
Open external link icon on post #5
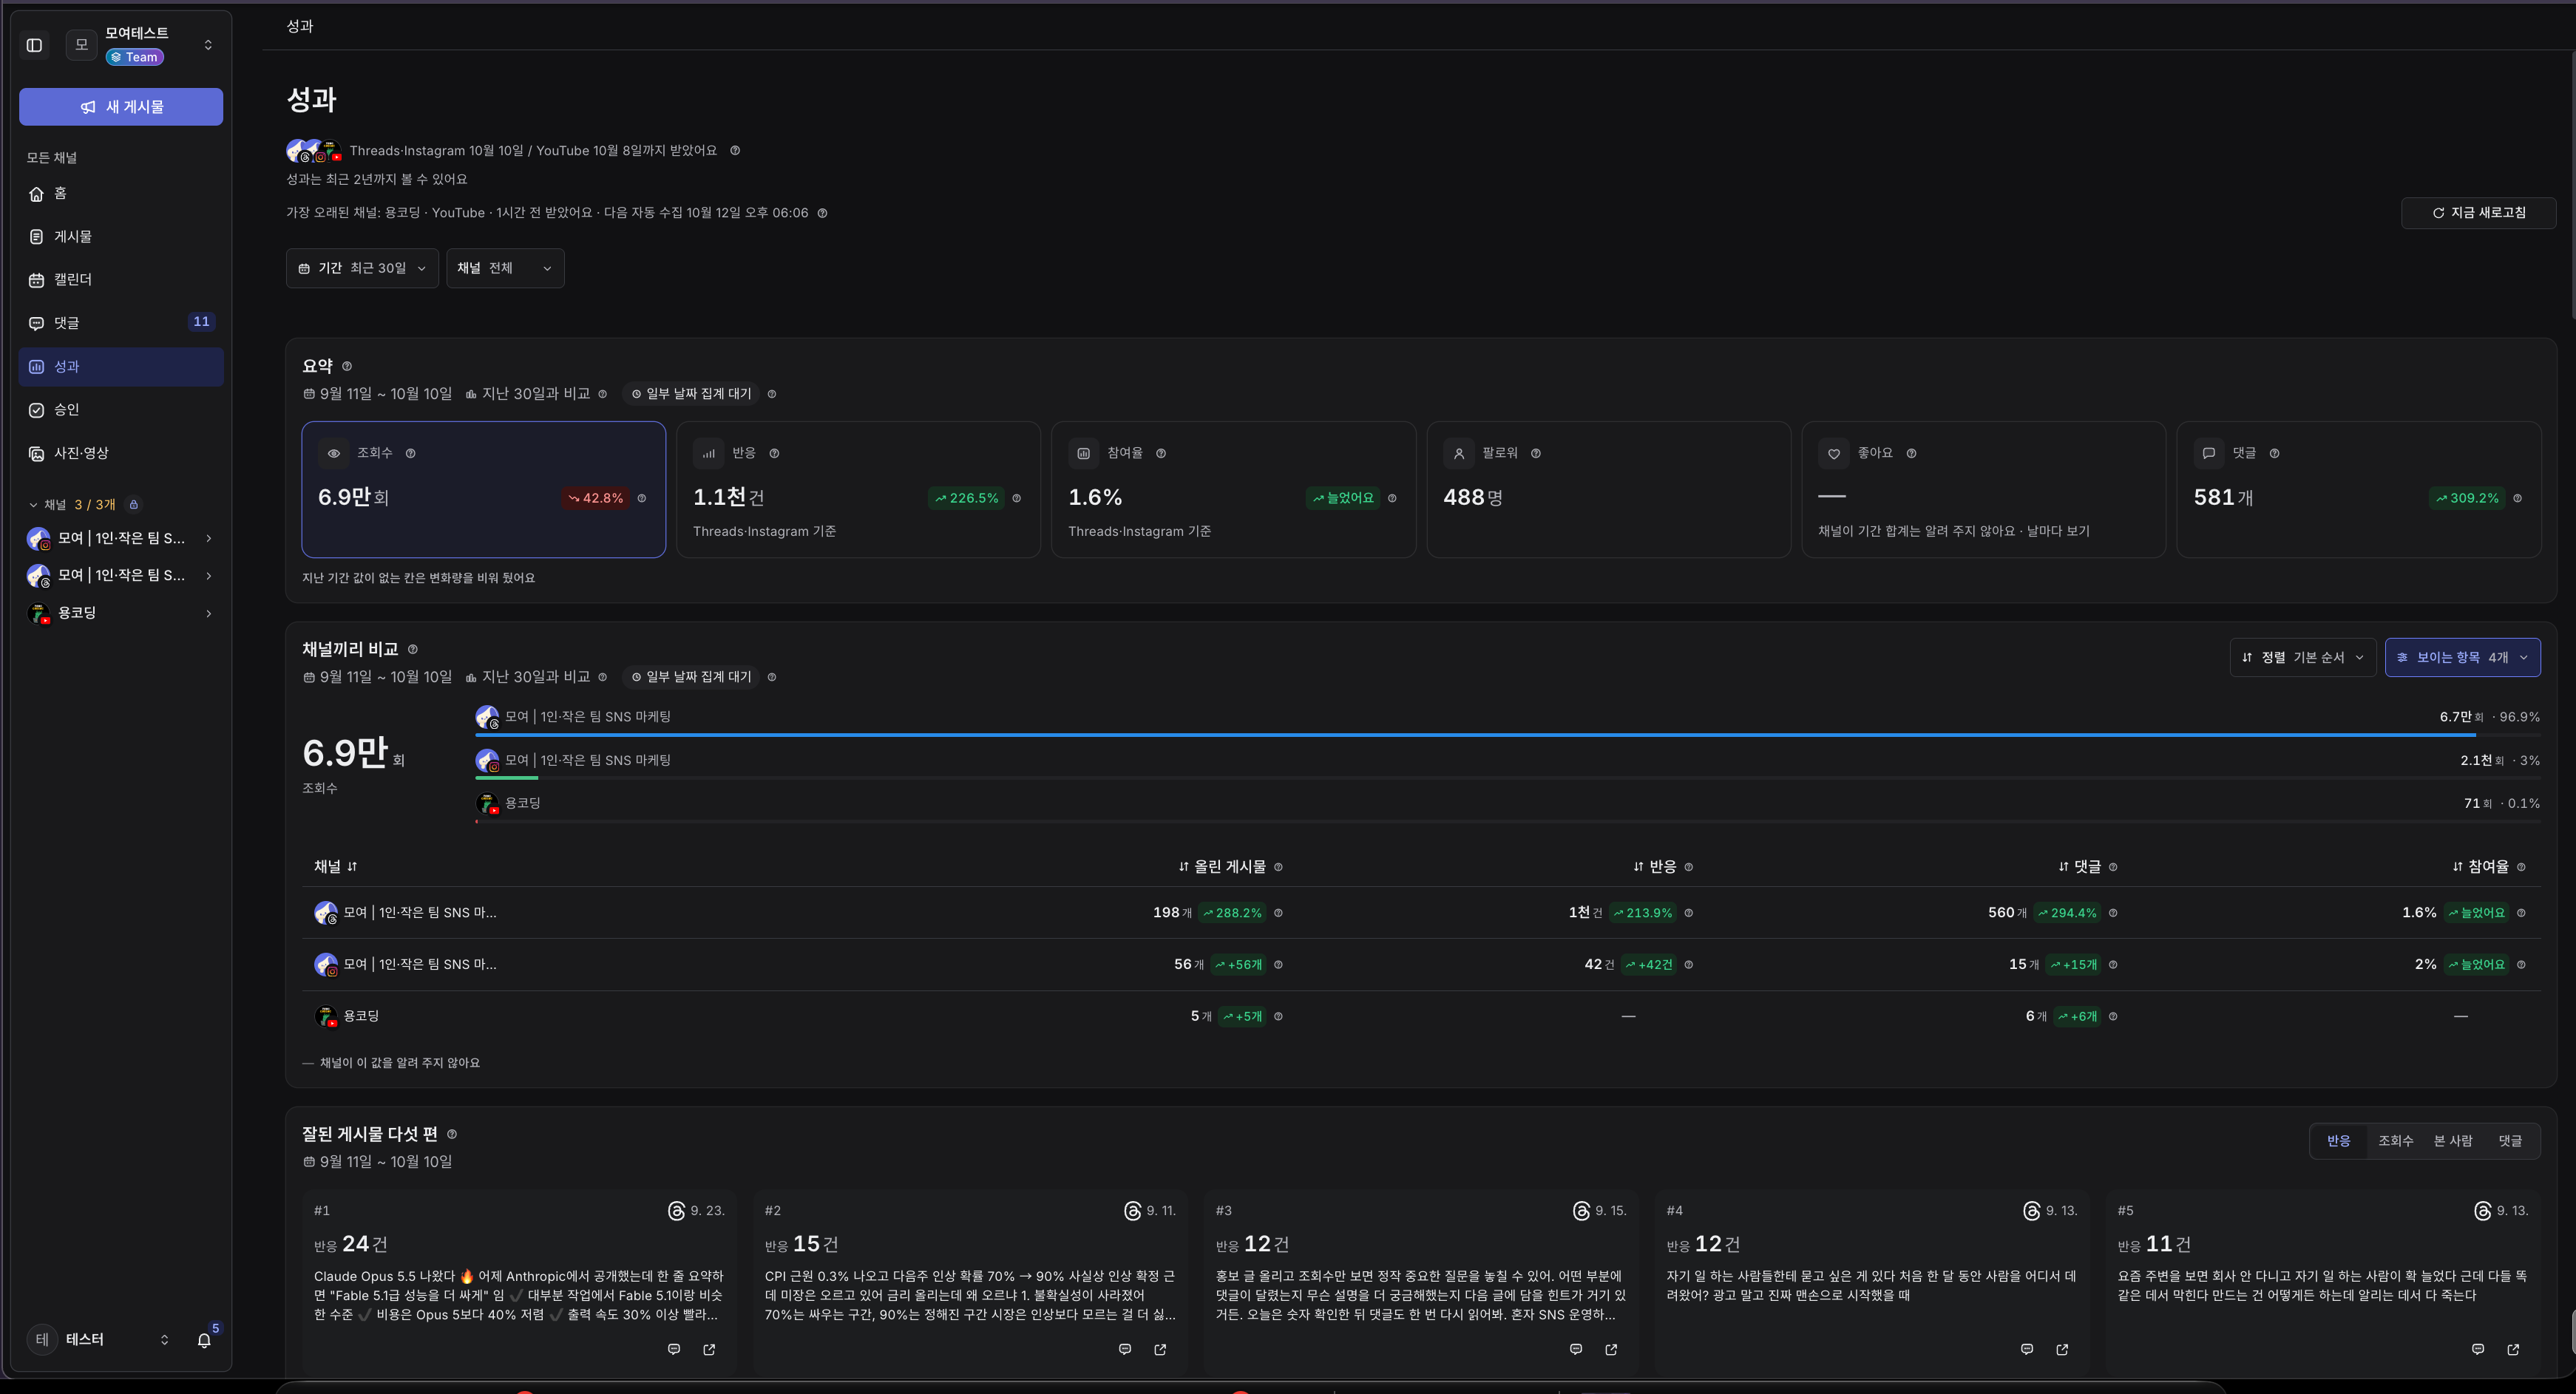coord(2513,1349)
